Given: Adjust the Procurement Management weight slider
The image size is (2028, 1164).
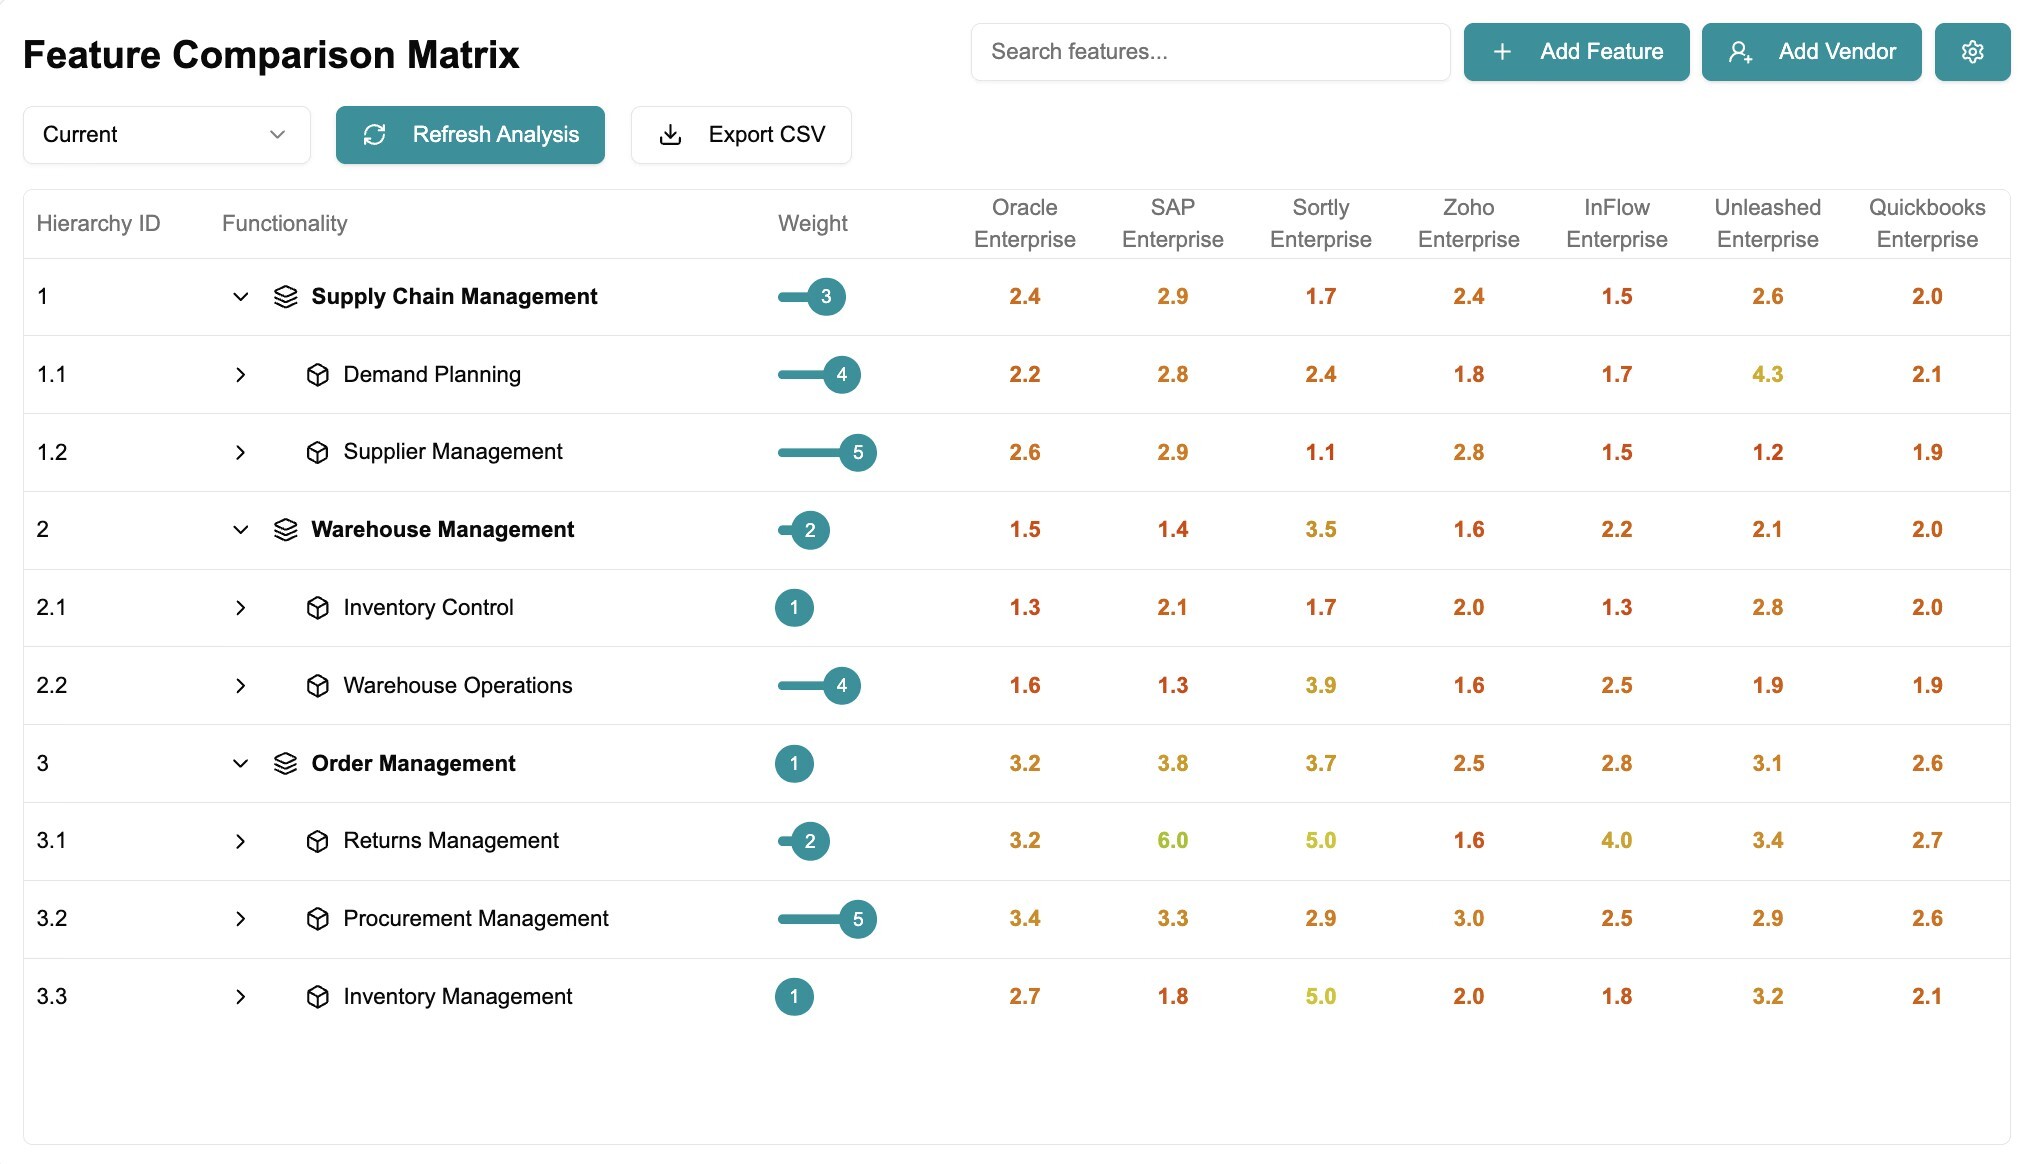Looking at the screenshot, I should click(x=858, y=919).
